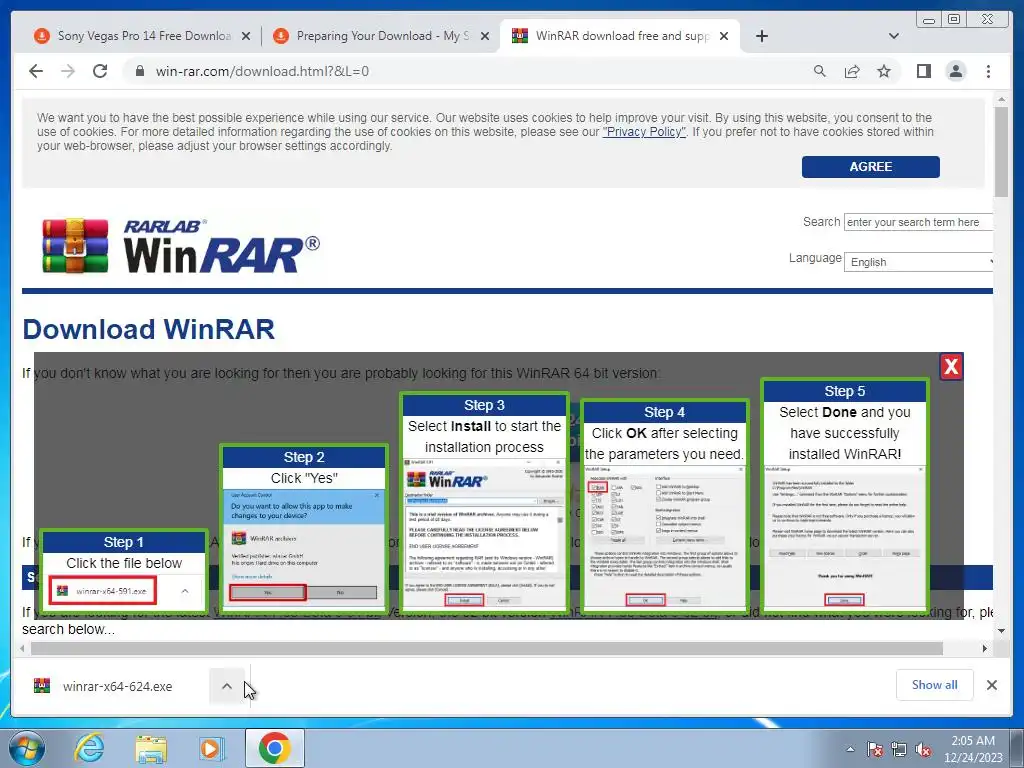The width and height of the screenshot is (1024, 768).
Task: Click the share page icon
Action: (x=852, y=71)
